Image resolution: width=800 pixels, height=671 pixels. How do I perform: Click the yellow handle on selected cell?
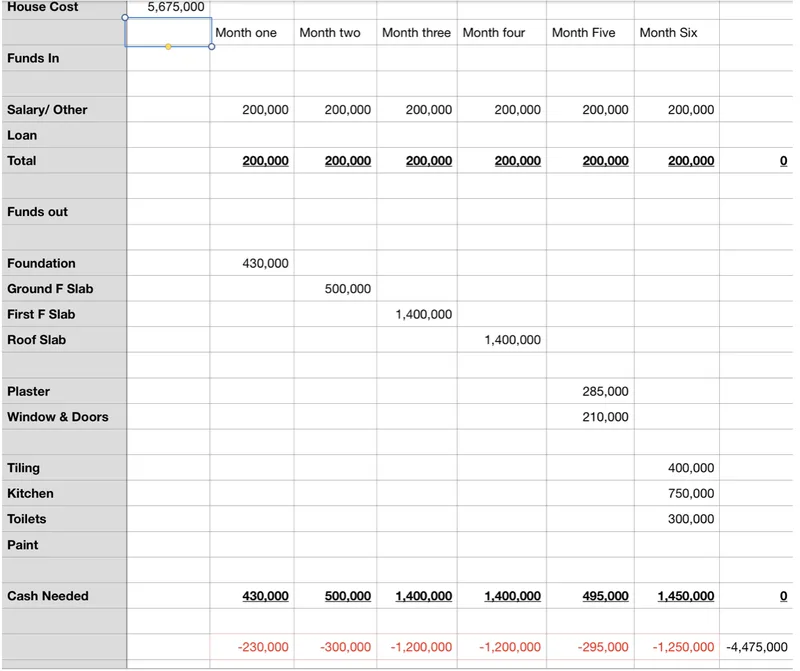click(x=168, y=46)
